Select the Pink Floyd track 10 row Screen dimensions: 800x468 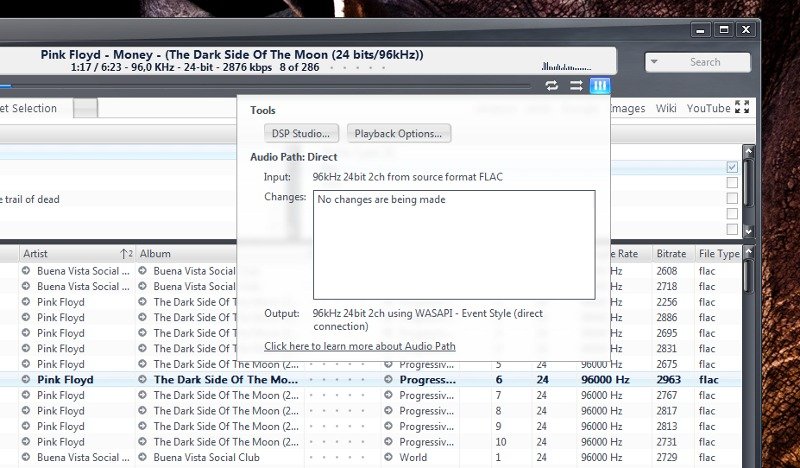point(370,442)
